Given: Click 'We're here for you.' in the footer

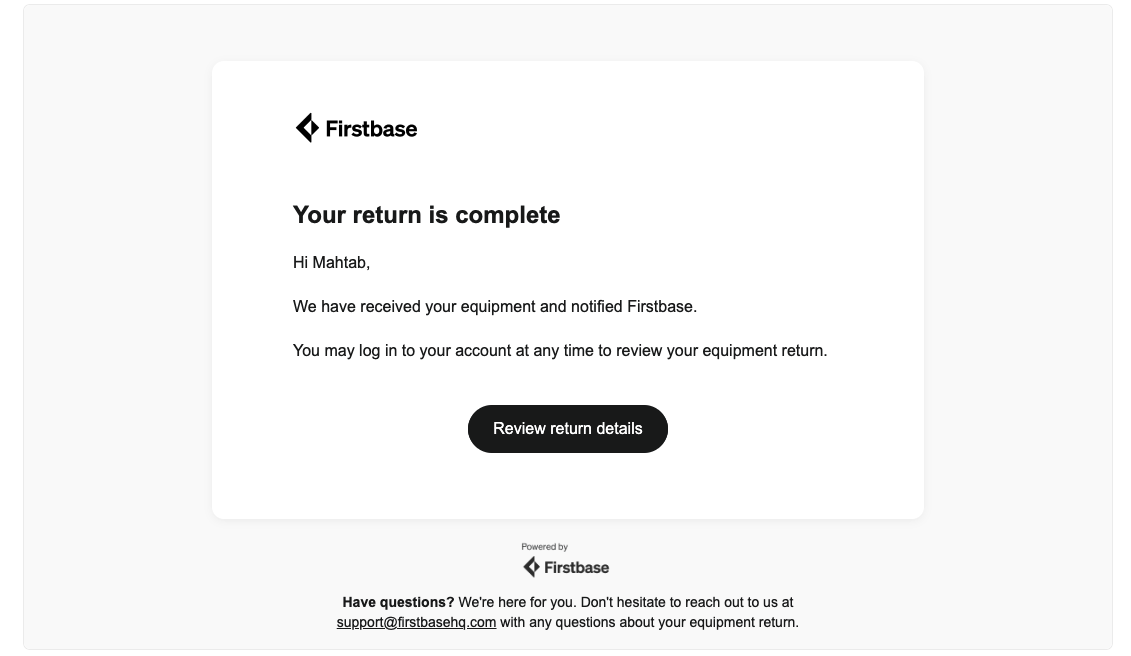Looking at the screenshot, I should [517, 602].
